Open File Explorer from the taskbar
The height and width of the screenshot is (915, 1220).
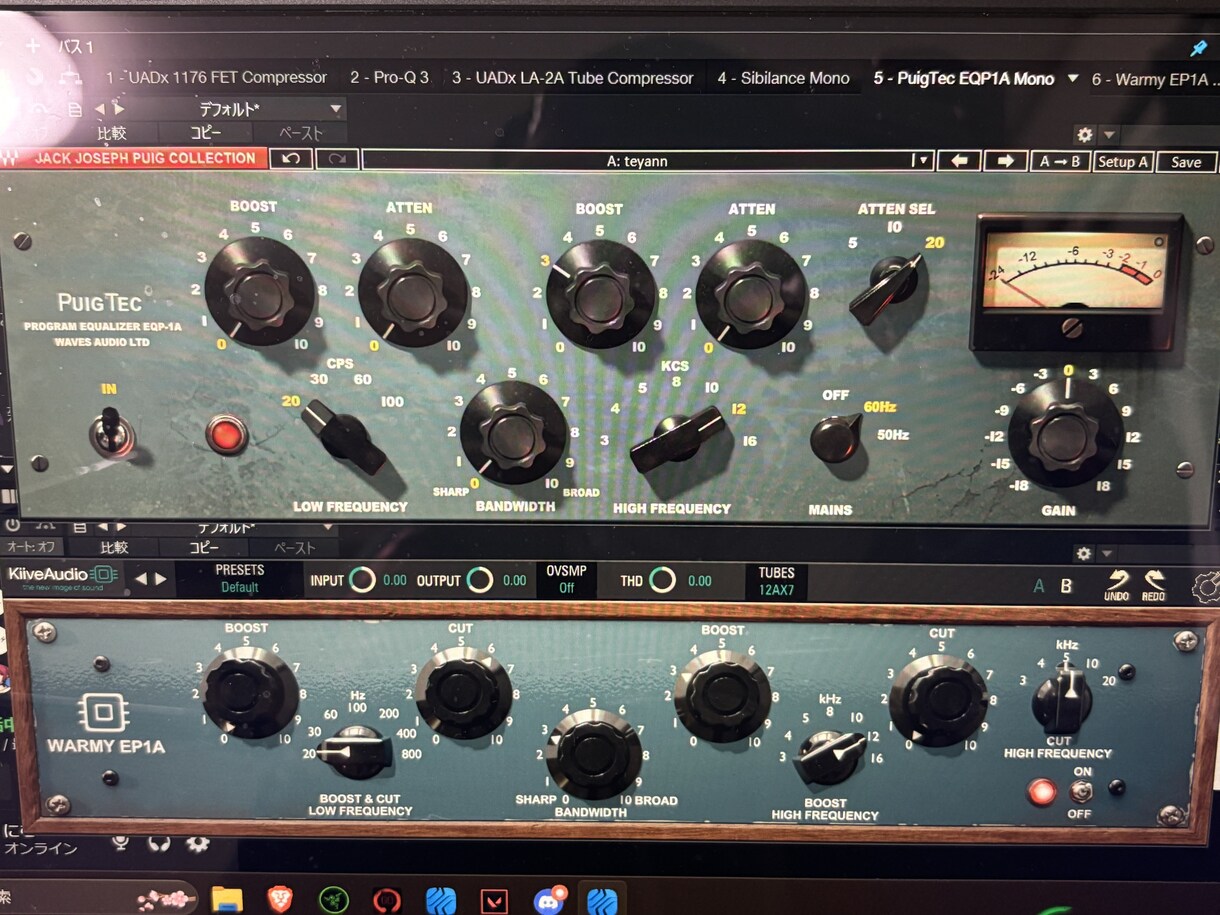coord(227,899)
